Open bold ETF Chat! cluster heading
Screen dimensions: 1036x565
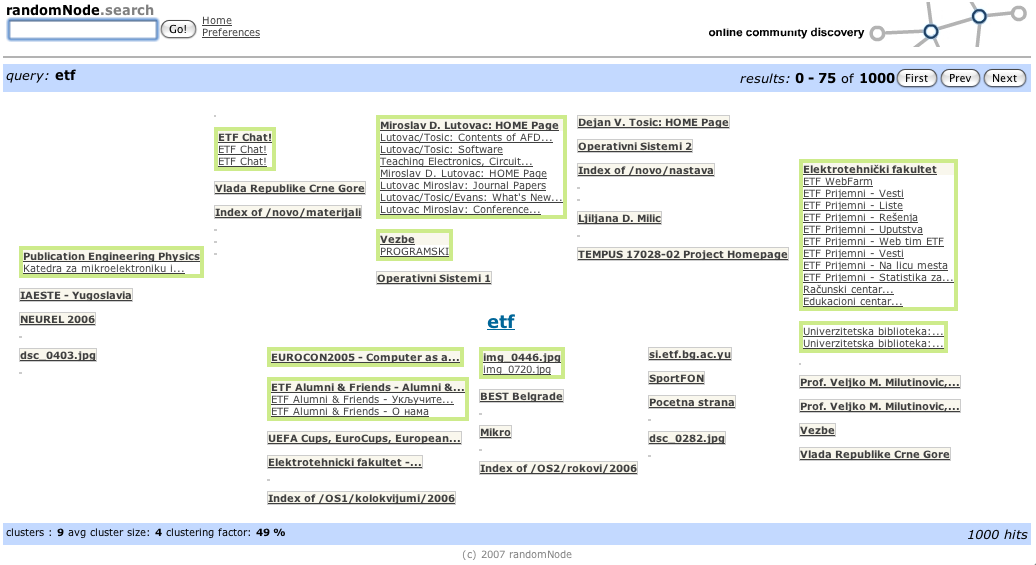[245, 137]
